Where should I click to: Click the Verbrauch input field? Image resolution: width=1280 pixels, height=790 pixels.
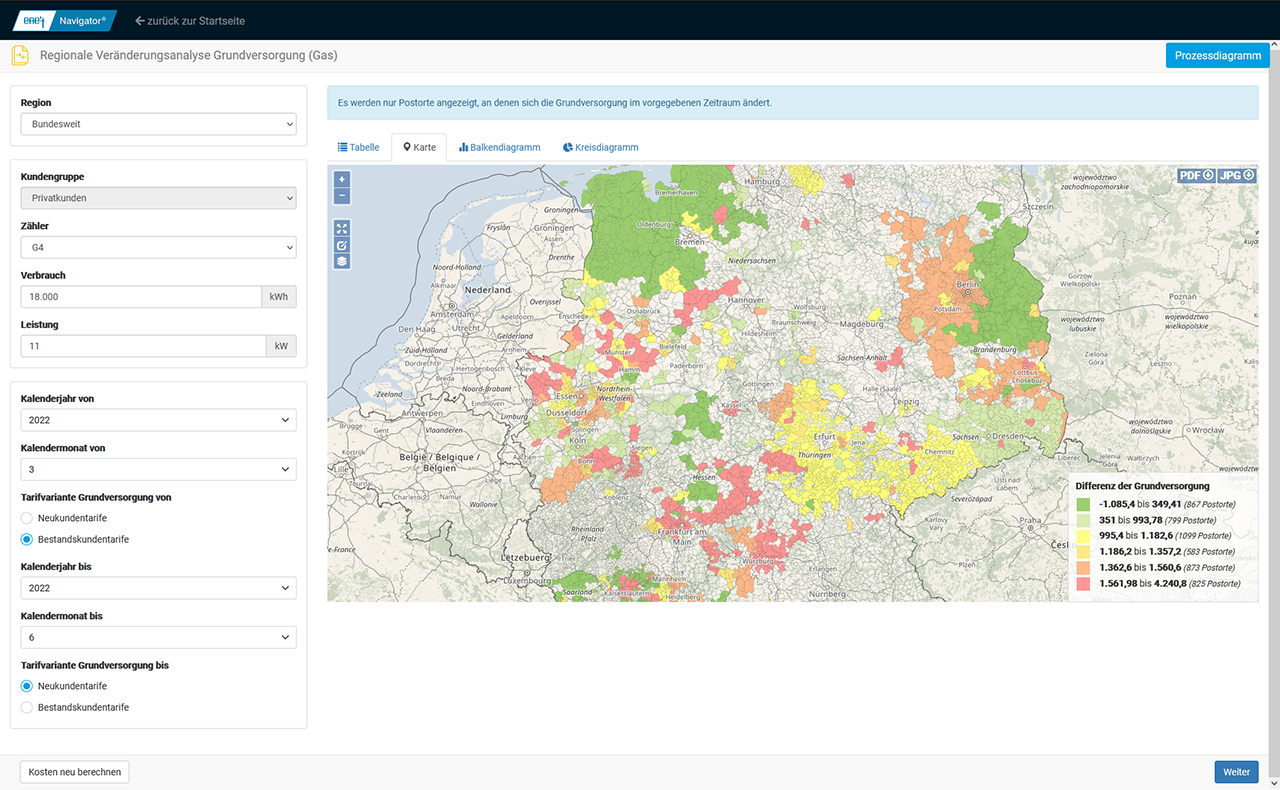click(x=141, y=297)
